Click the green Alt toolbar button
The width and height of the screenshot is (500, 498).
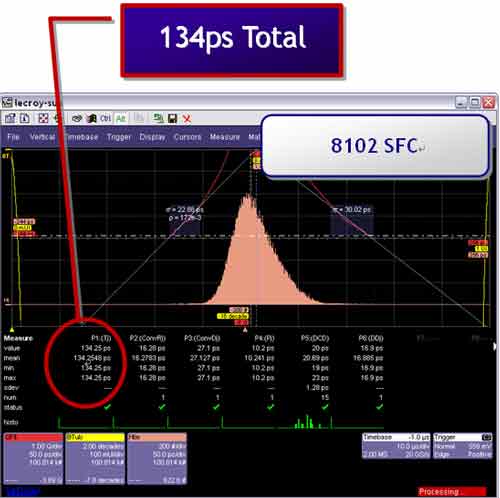pyautogui.click(x=121, y=118)
